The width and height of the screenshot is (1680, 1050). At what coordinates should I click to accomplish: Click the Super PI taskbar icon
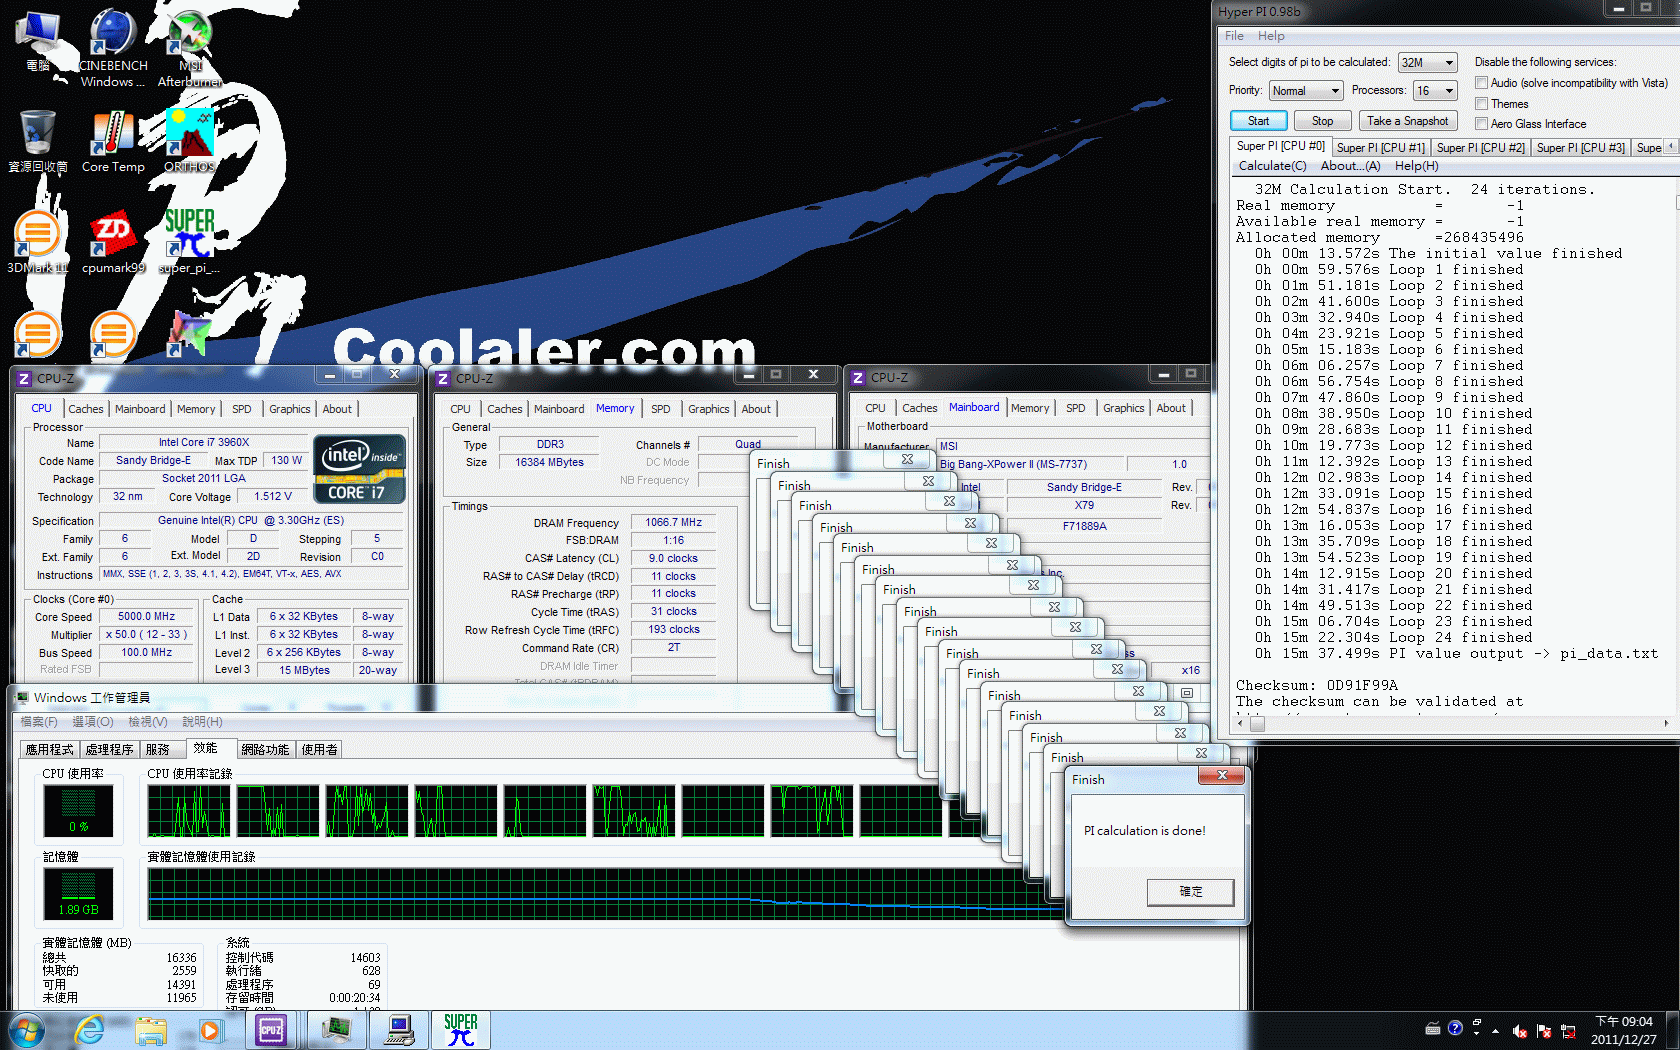coord(461,1030)
